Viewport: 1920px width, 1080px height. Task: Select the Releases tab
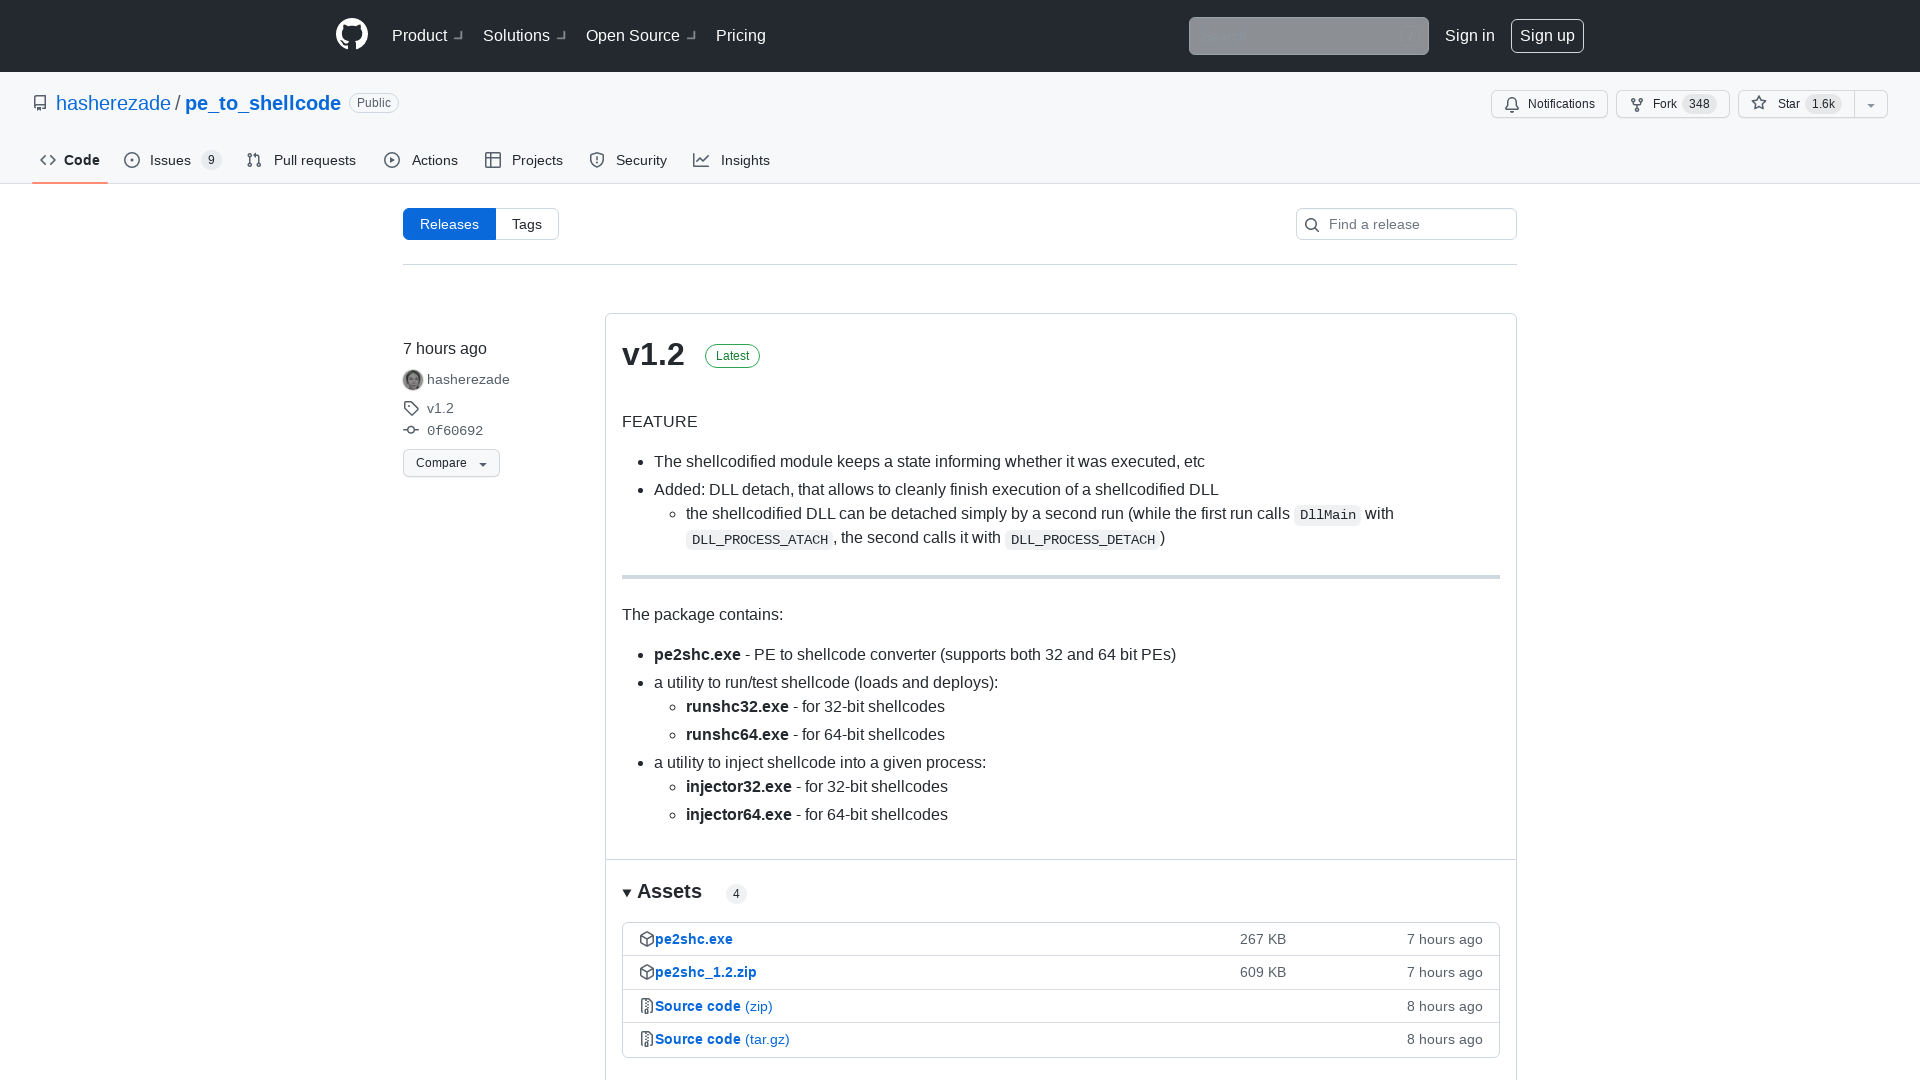pyautogui.click(x=448, y=224)
